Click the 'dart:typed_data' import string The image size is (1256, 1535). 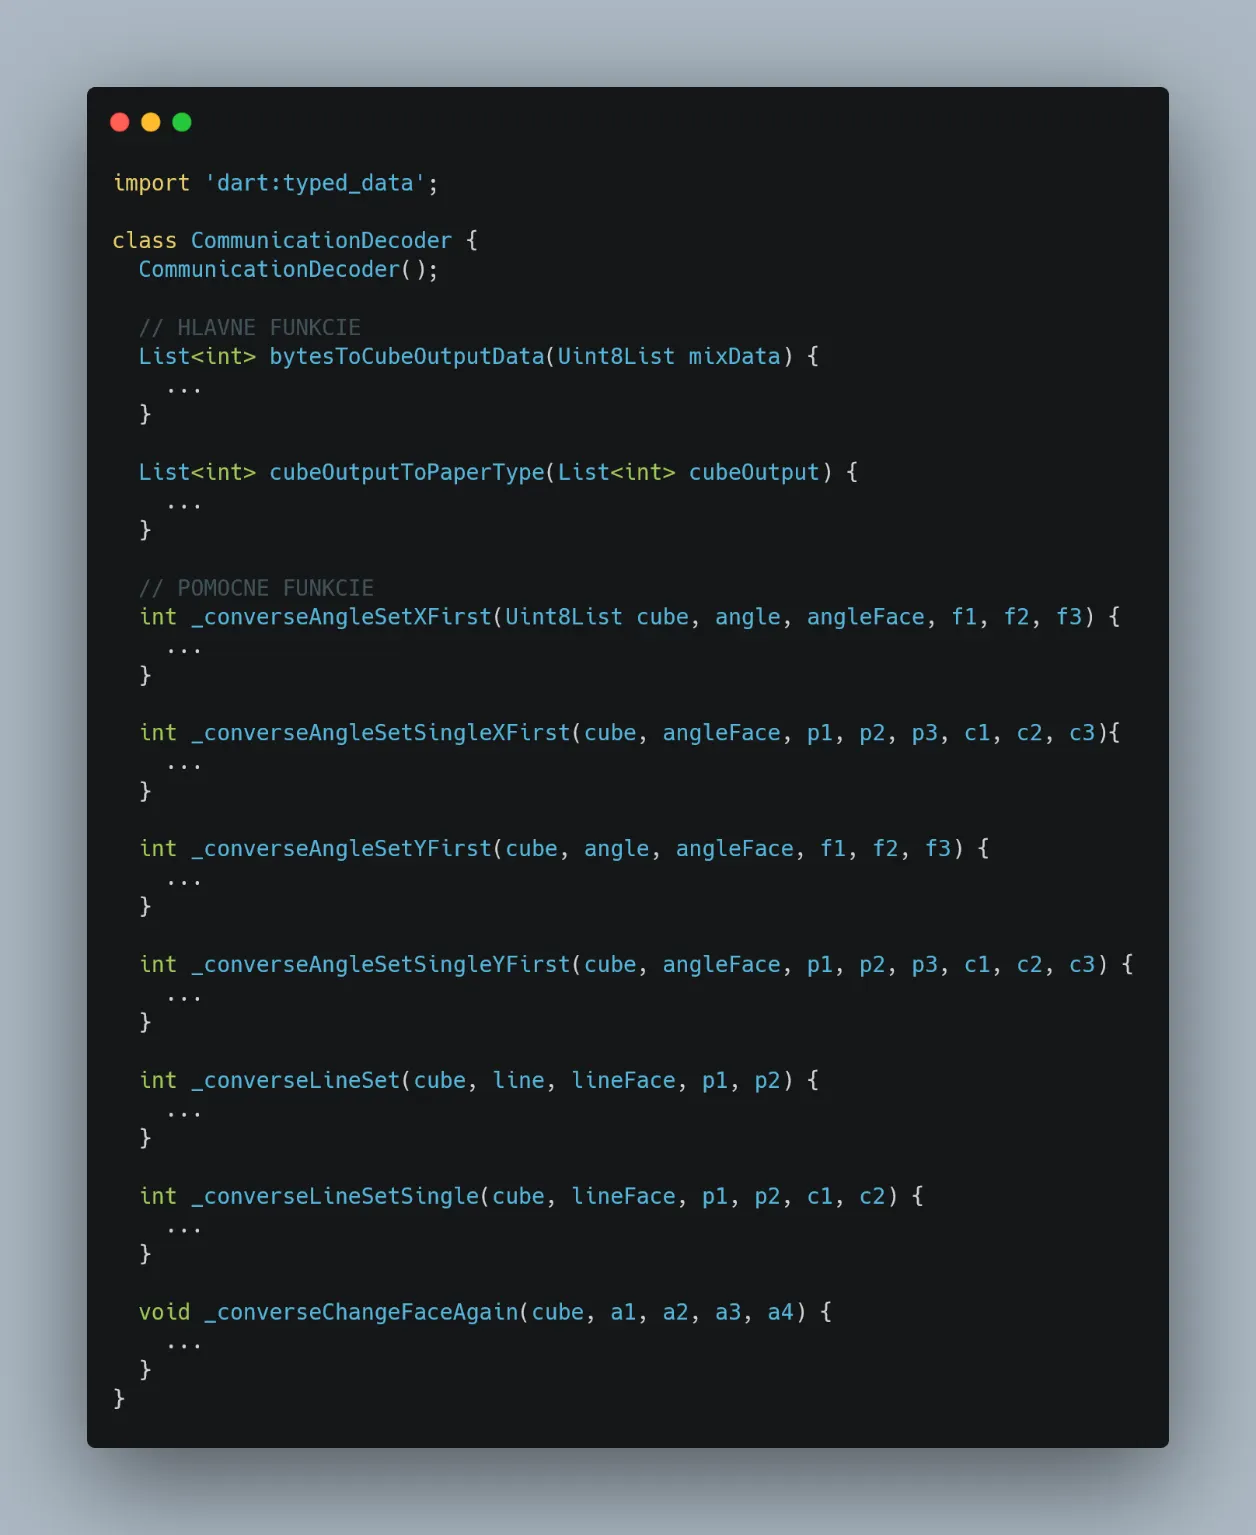tap(315, 183)
